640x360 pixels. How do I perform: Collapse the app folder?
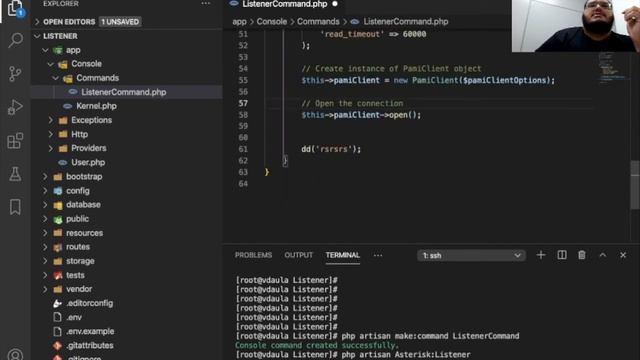[45, 50]
